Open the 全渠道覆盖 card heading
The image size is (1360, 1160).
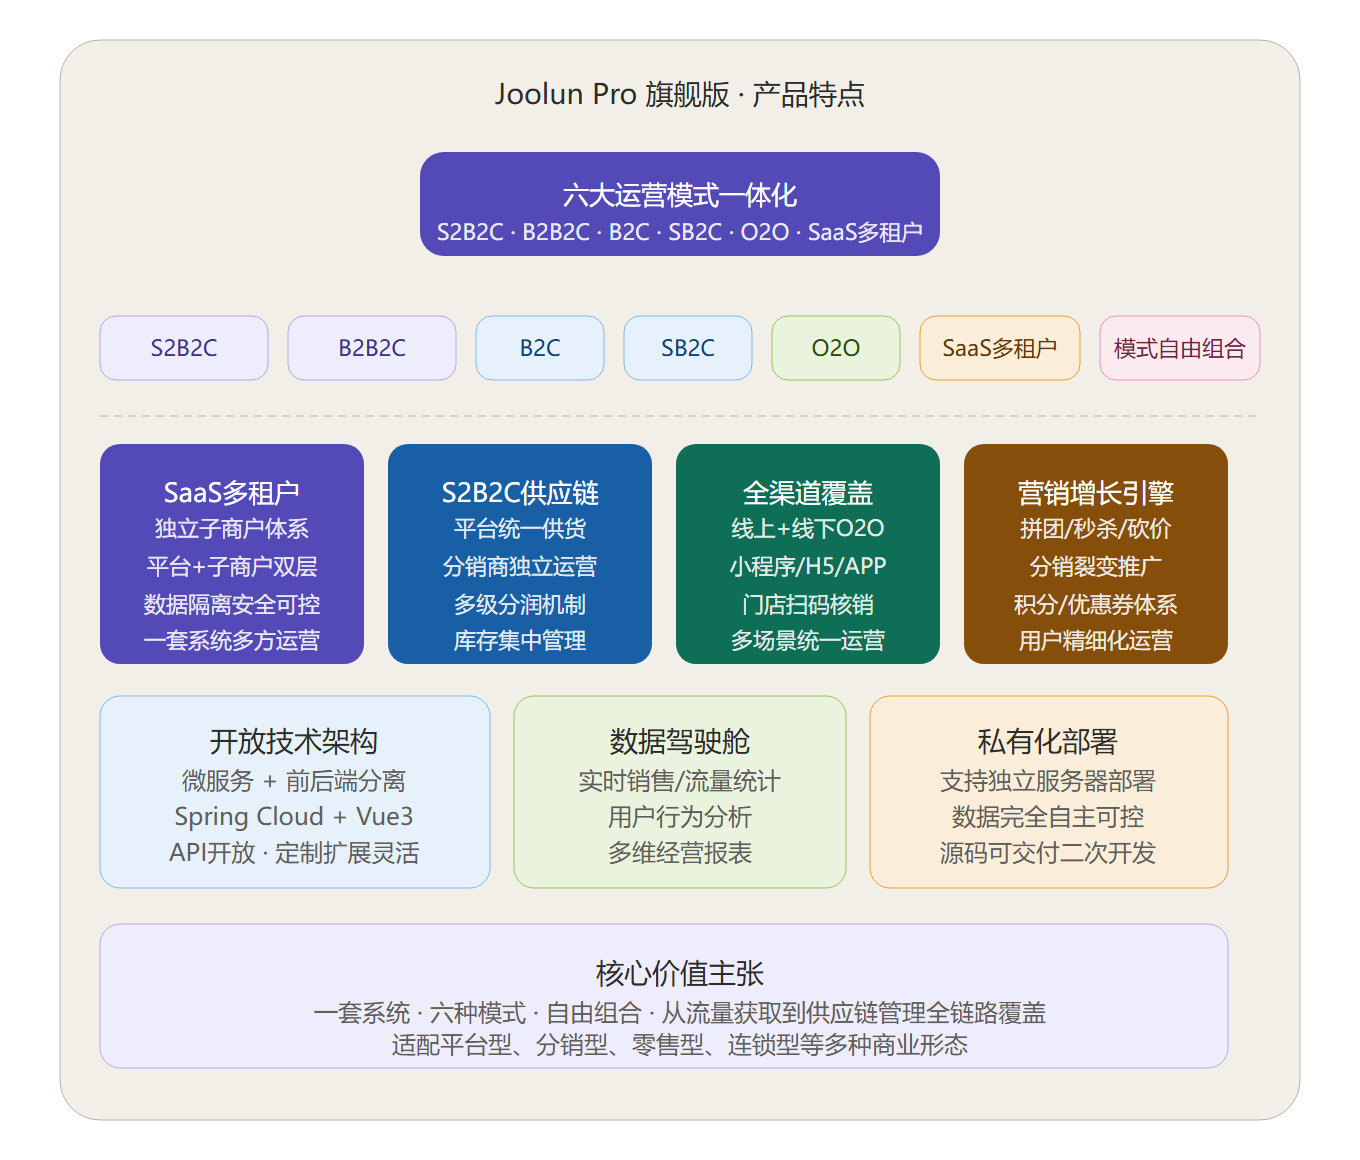808,493
